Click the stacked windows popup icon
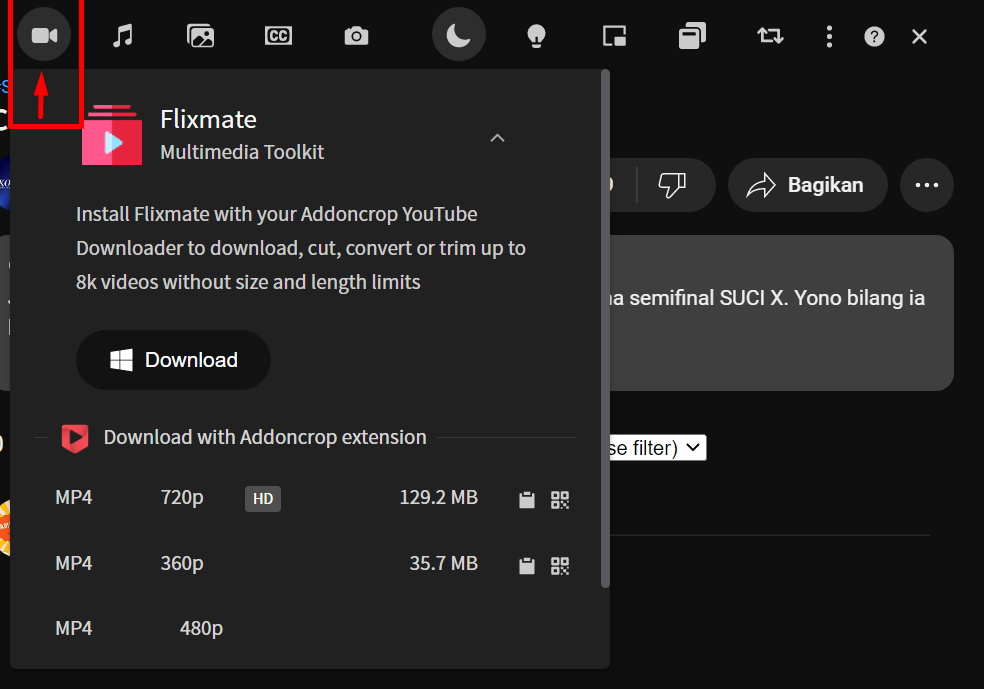Viewport: 984px width, 689px height. click(692, 36)
